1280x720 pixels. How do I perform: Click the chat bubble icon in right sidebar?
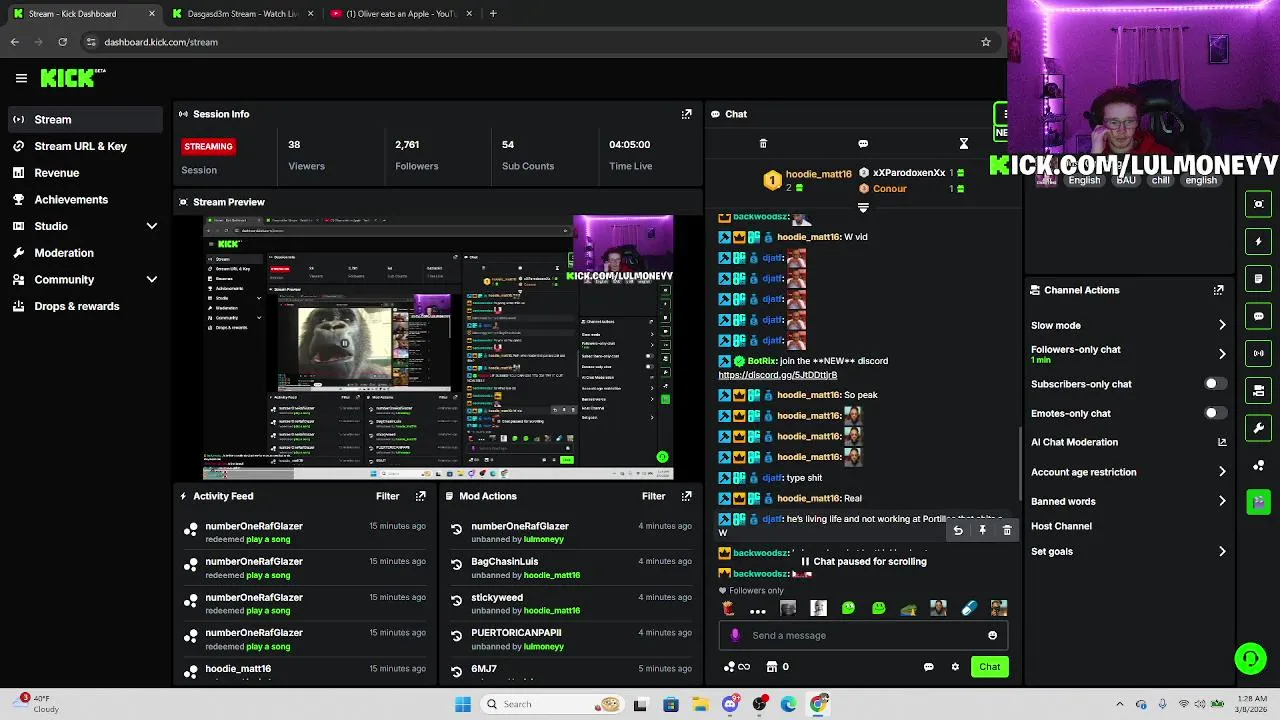[x=1259, y=316]
